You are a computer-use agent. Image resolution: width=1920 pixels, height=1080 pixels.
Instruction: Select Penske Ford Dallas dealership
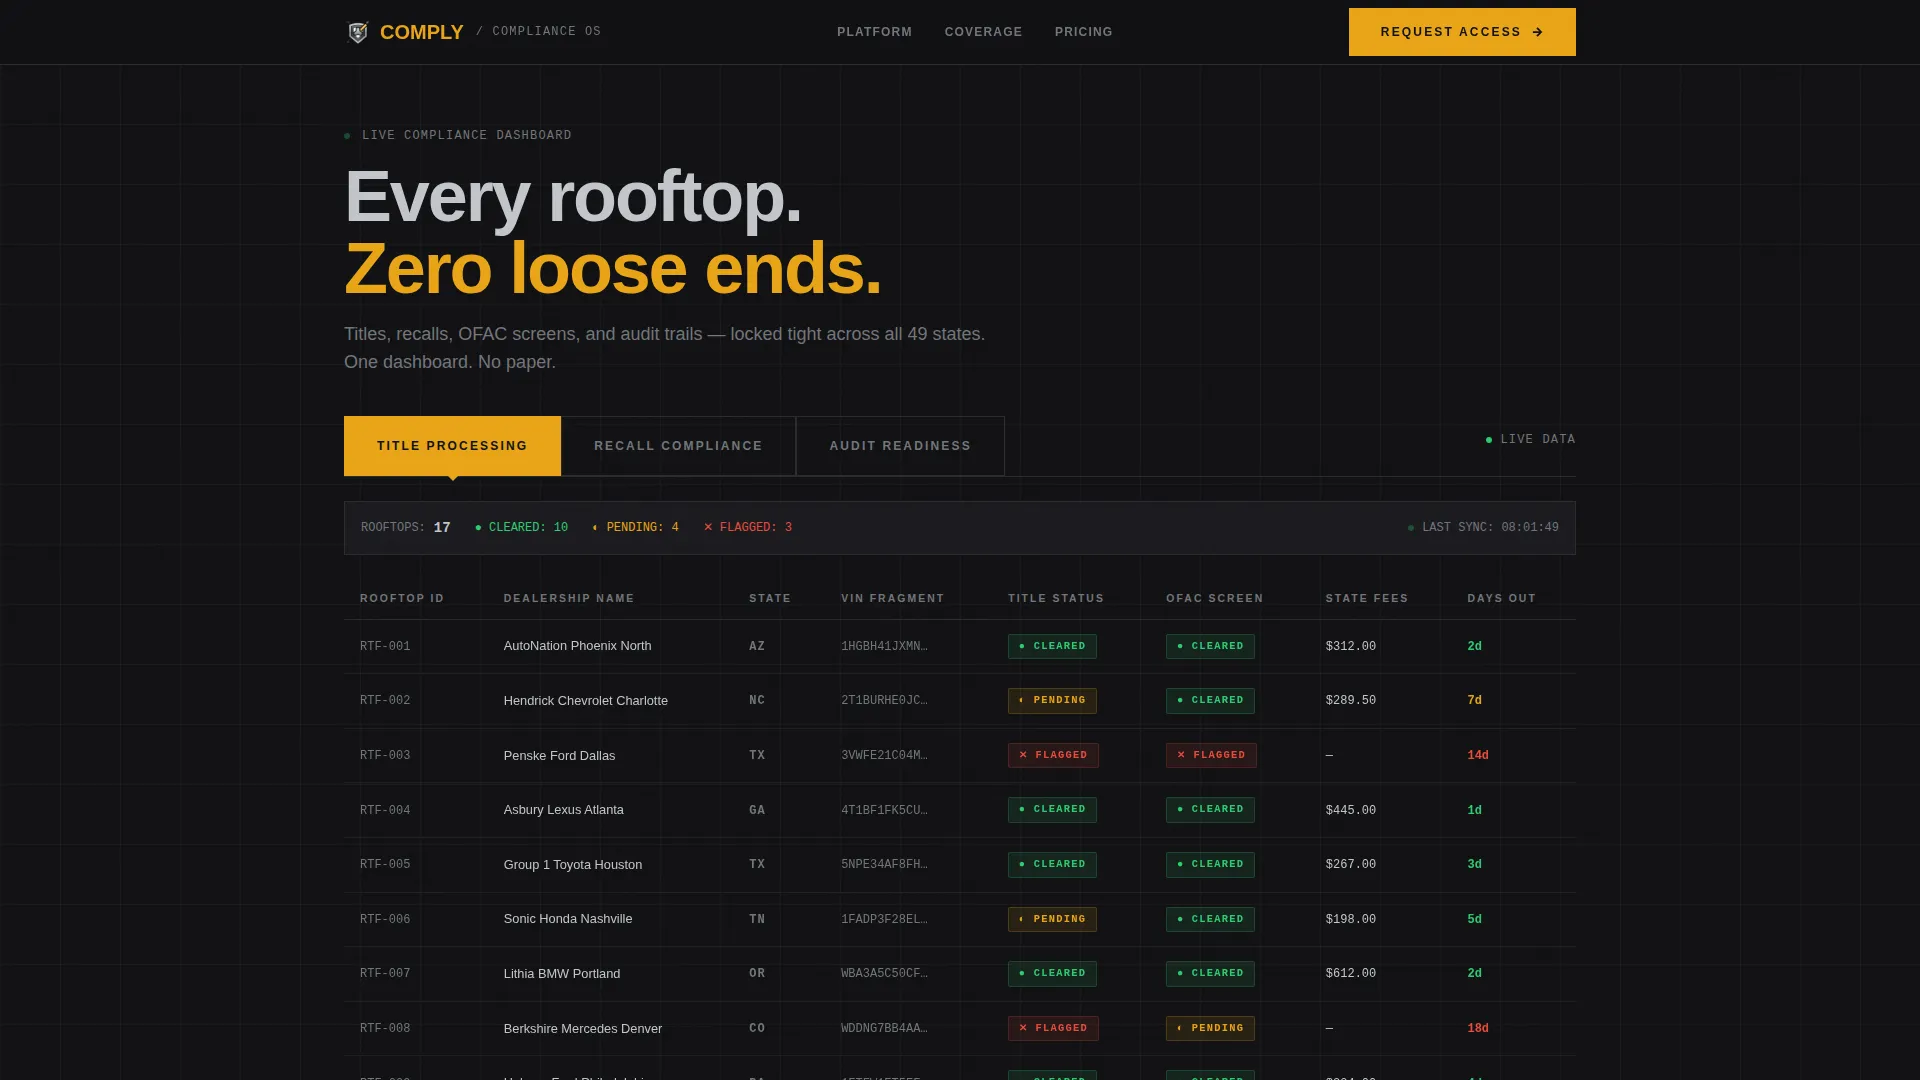point(559,756)
